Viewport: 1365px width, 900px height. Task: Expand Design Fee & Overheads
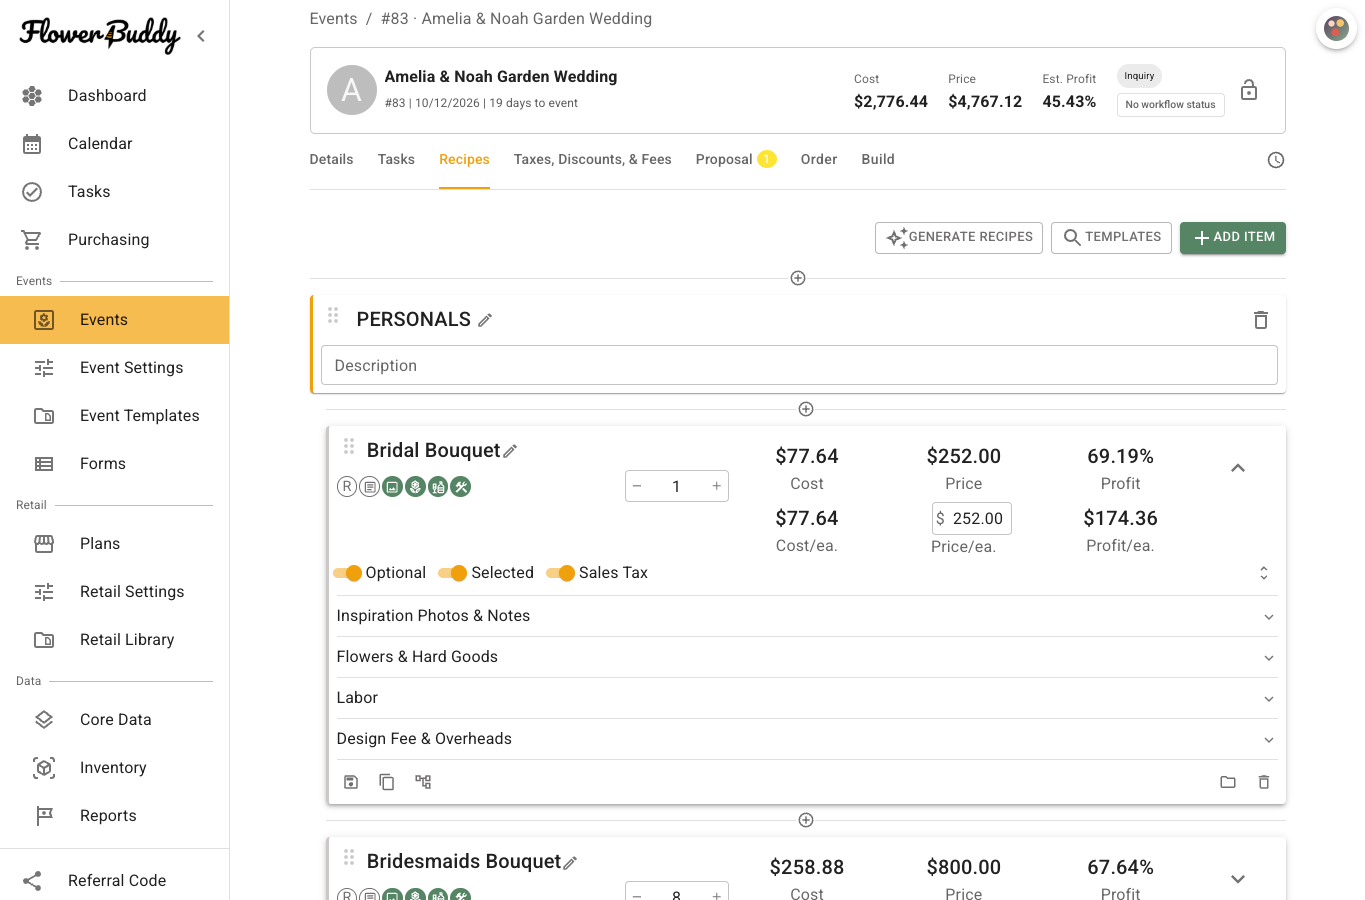pos(806,739)
